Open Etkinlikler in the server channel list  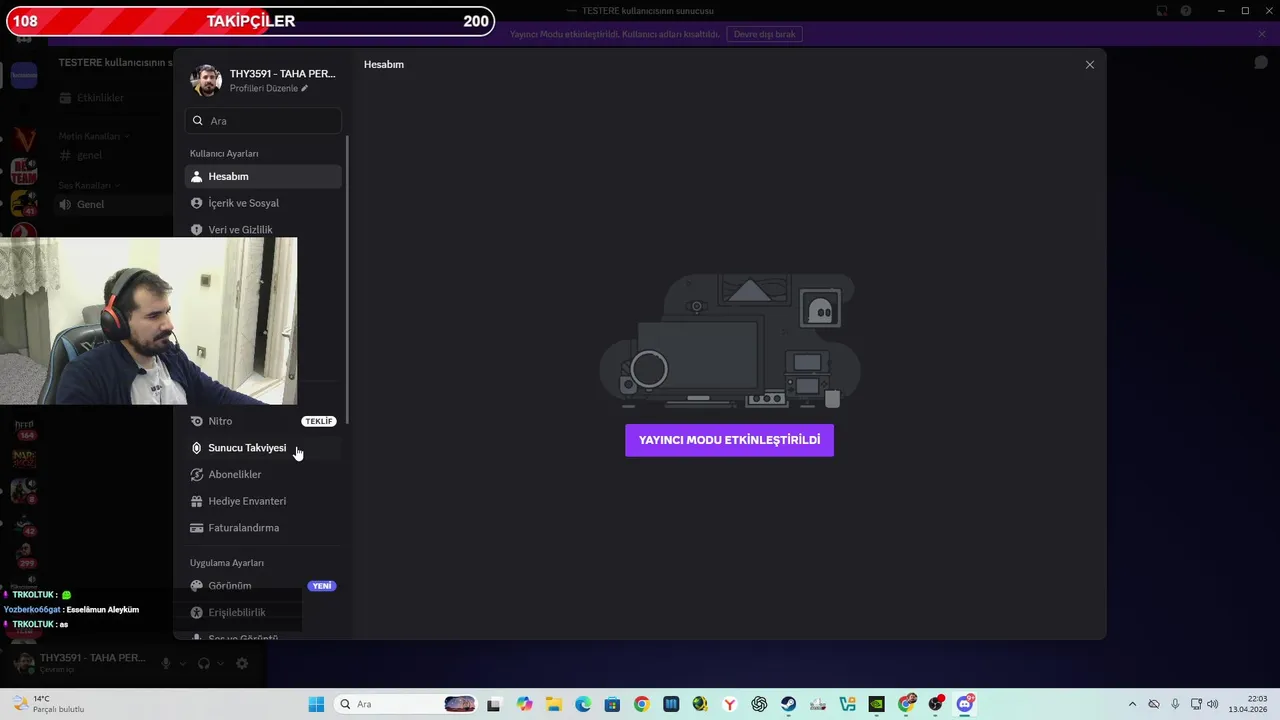pyautogui.click(x=100, y=98)
